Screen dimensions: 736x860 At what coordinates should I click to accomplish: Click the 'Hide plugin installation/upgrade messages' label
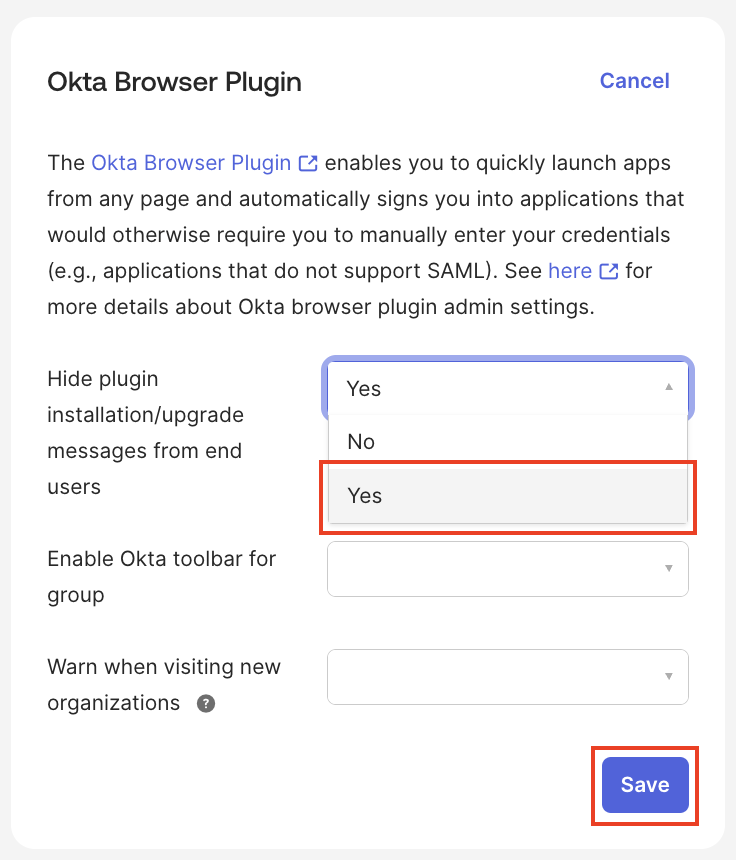pyautogui.click(x=145, y=433)
